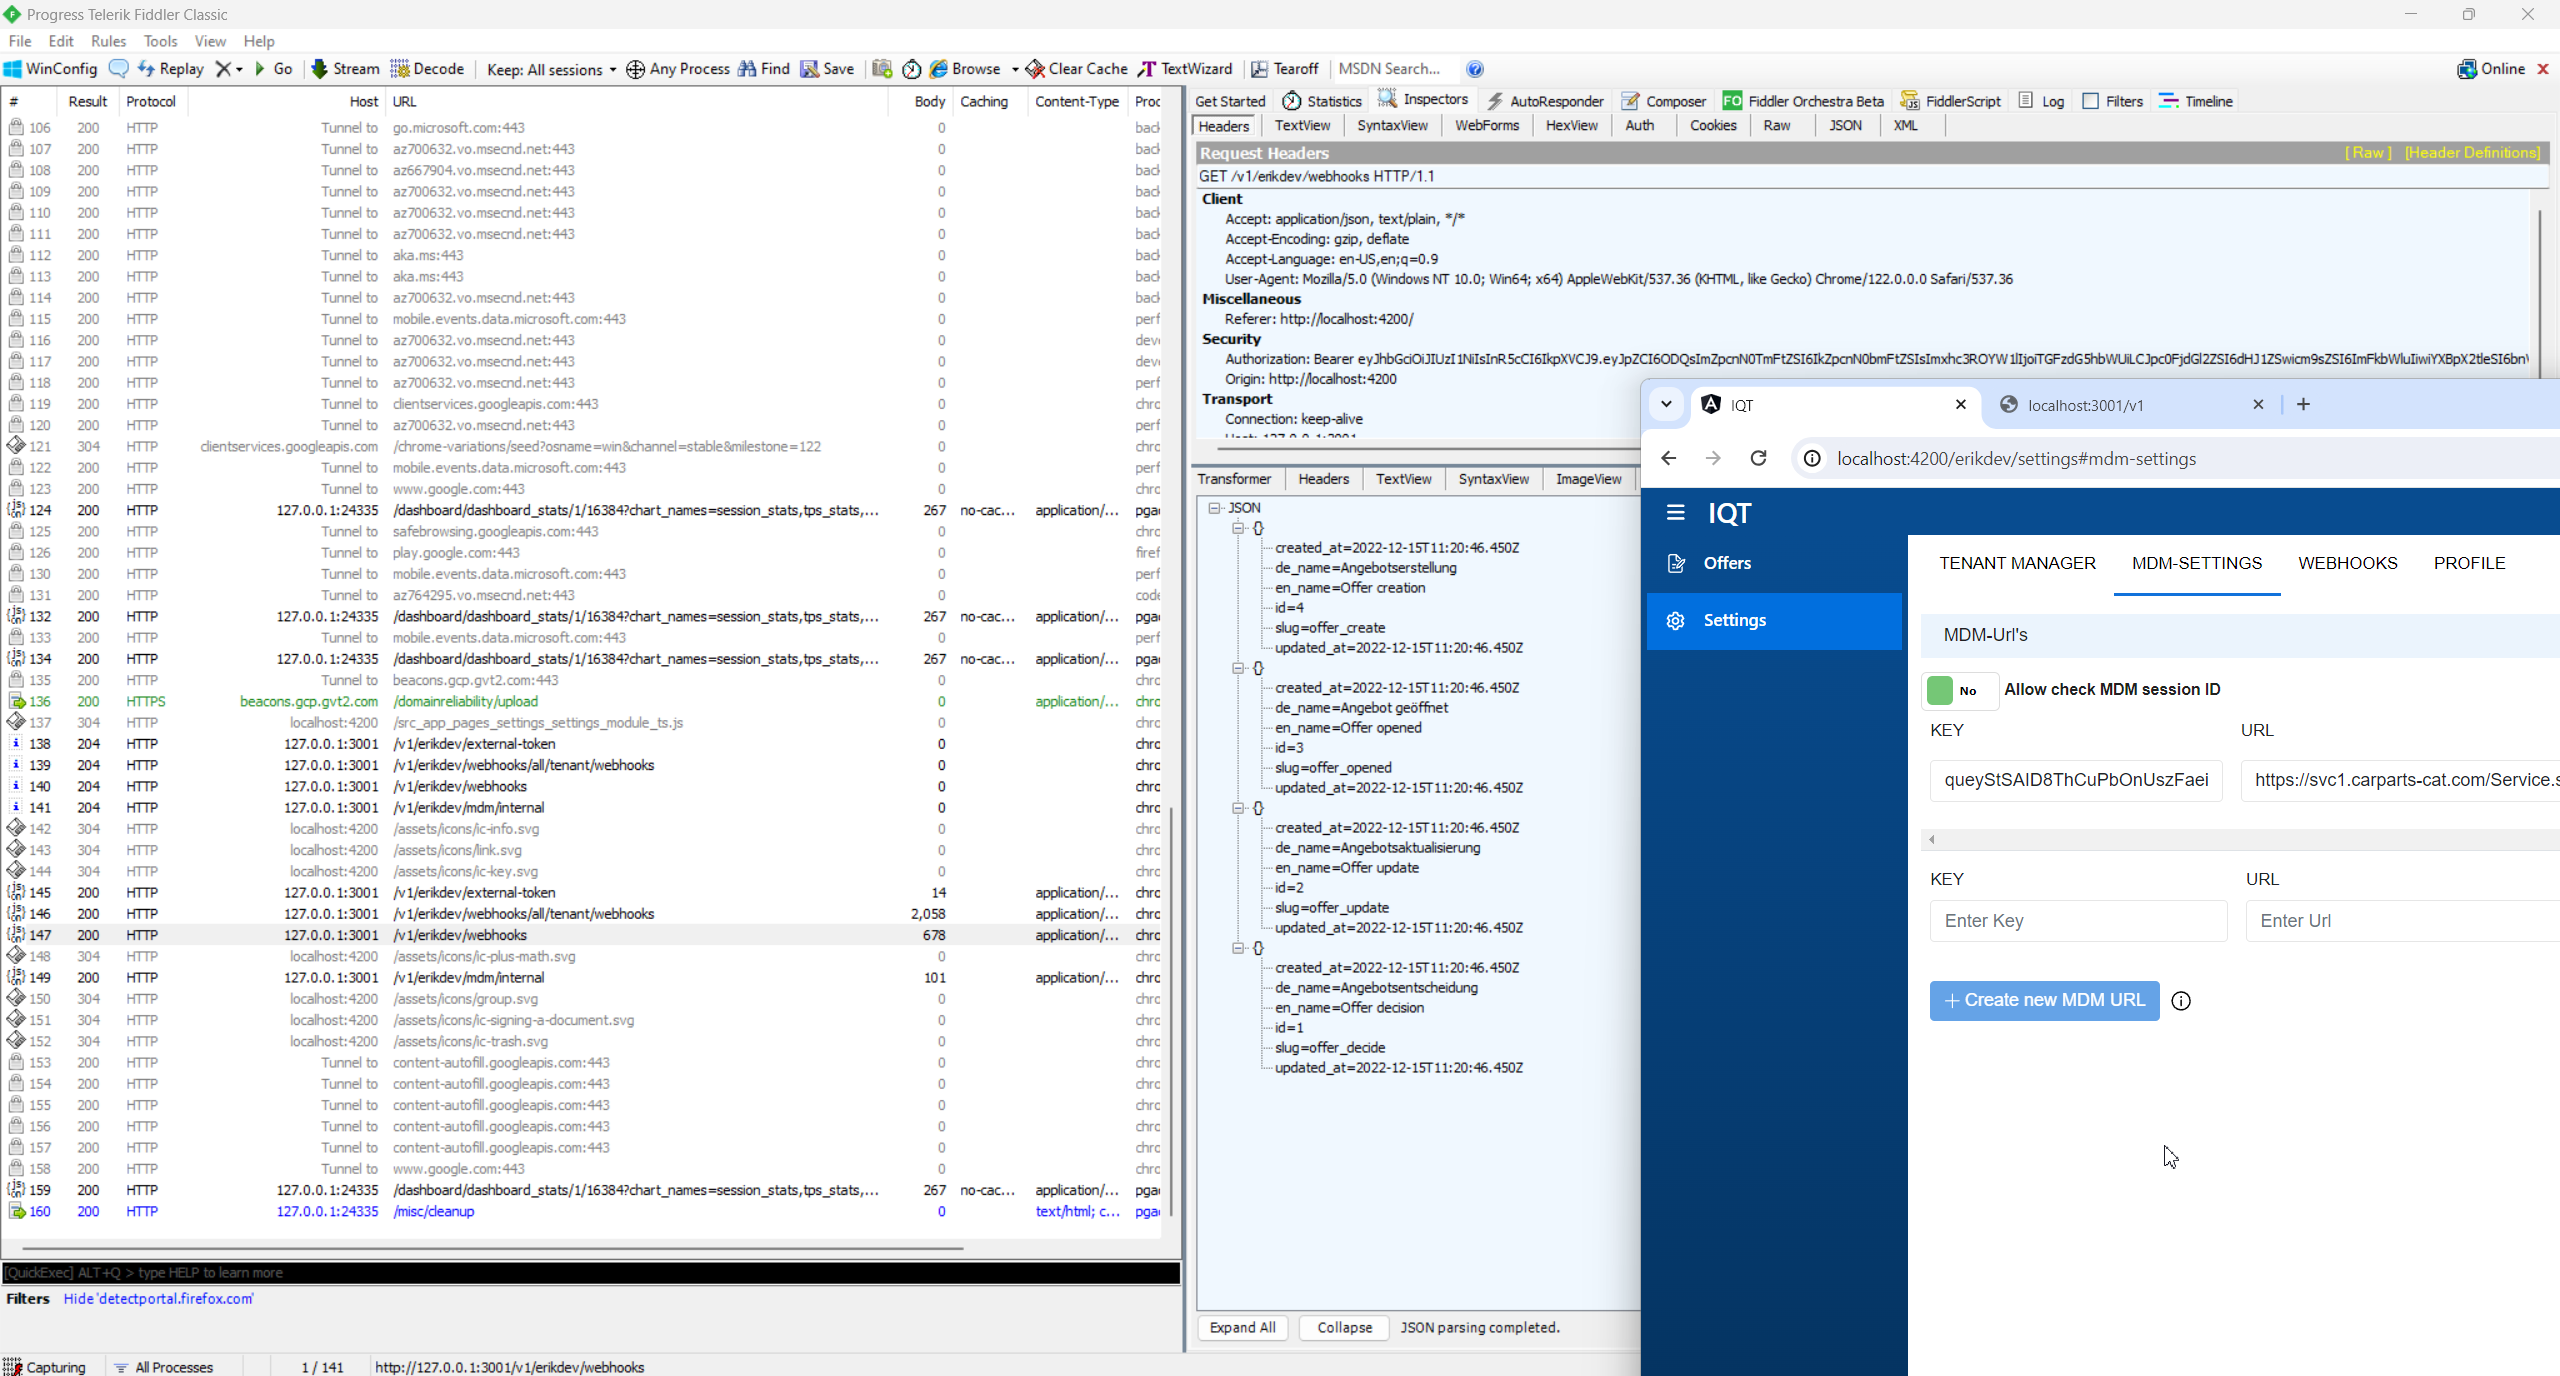Image resolution: width=2560 pixels, height=1376 pixels.
Task: Click the Create new MDM URL button
Action: 2044,1000
